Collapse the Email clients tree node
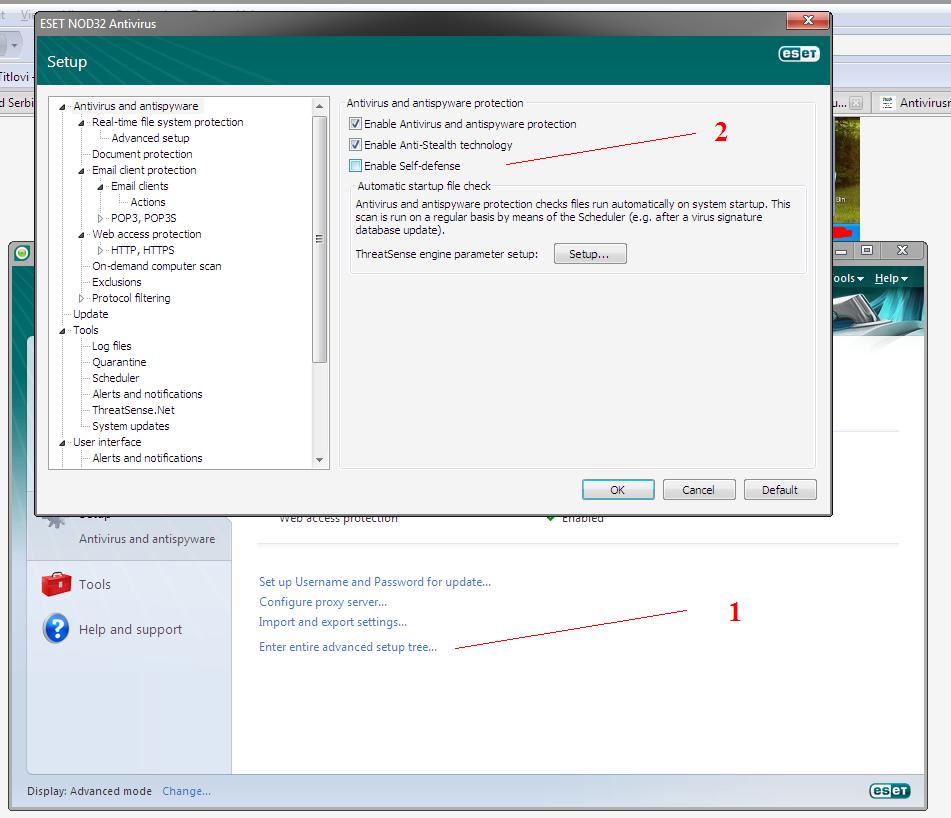Screen dimensions: 951x818 pos(100,187)
